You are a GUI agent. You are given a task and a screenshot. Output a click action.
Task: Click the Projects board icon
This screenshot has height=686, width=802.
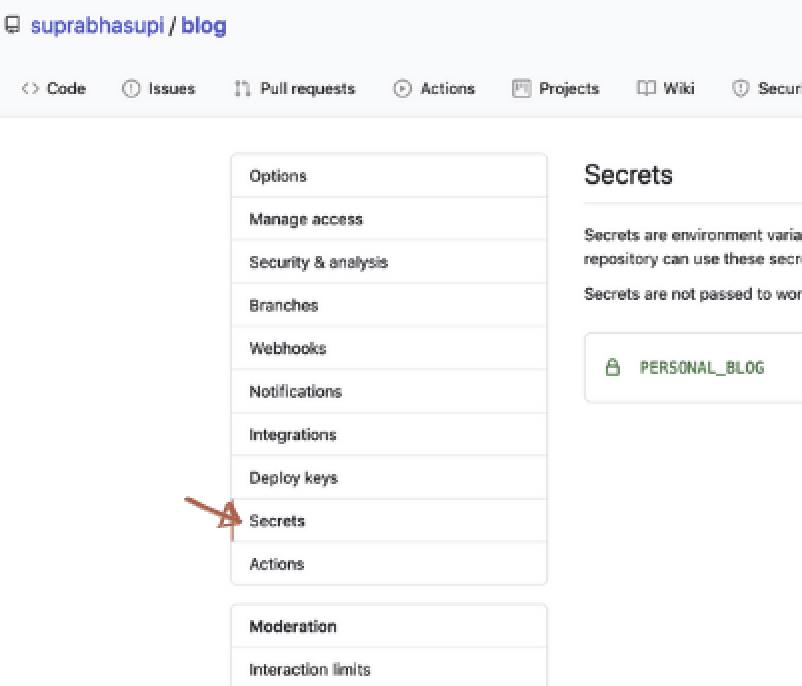pos(521,88)
